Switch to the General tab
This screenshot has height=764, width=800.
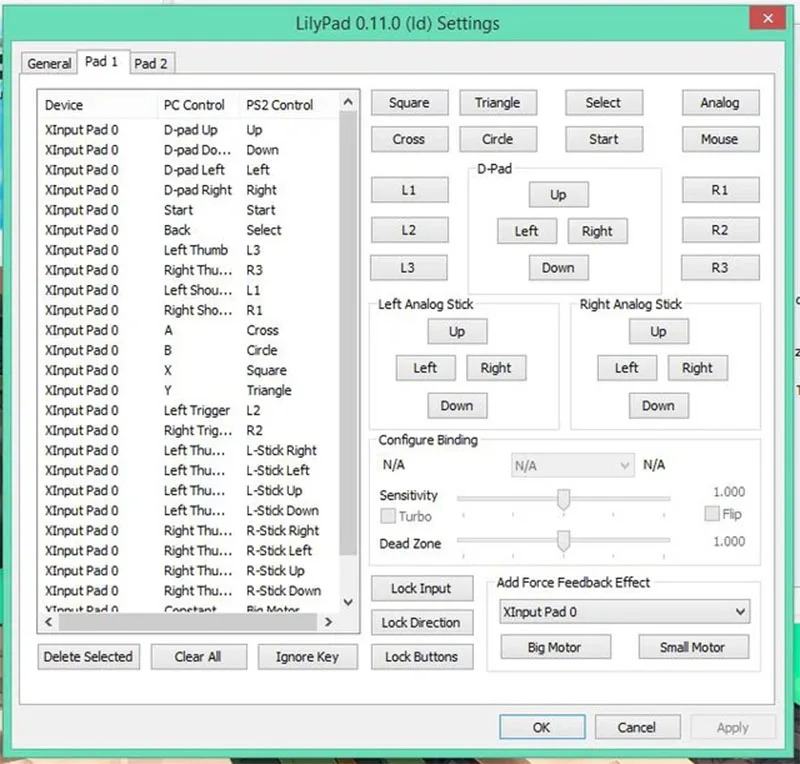pyautogui.click(x=49, y=63)
